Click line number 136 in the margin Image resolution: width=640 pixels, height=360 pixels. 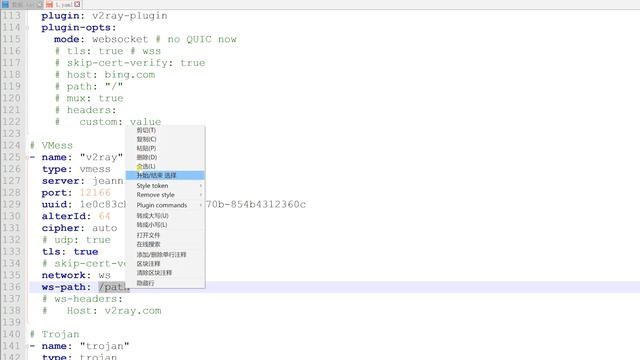point(11,287)
